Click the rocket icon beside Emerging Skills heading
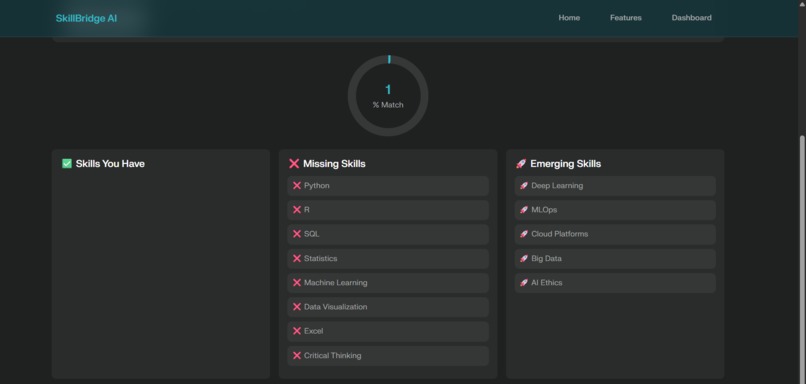This screenshot has height=384, width=806. click(521, 163)
